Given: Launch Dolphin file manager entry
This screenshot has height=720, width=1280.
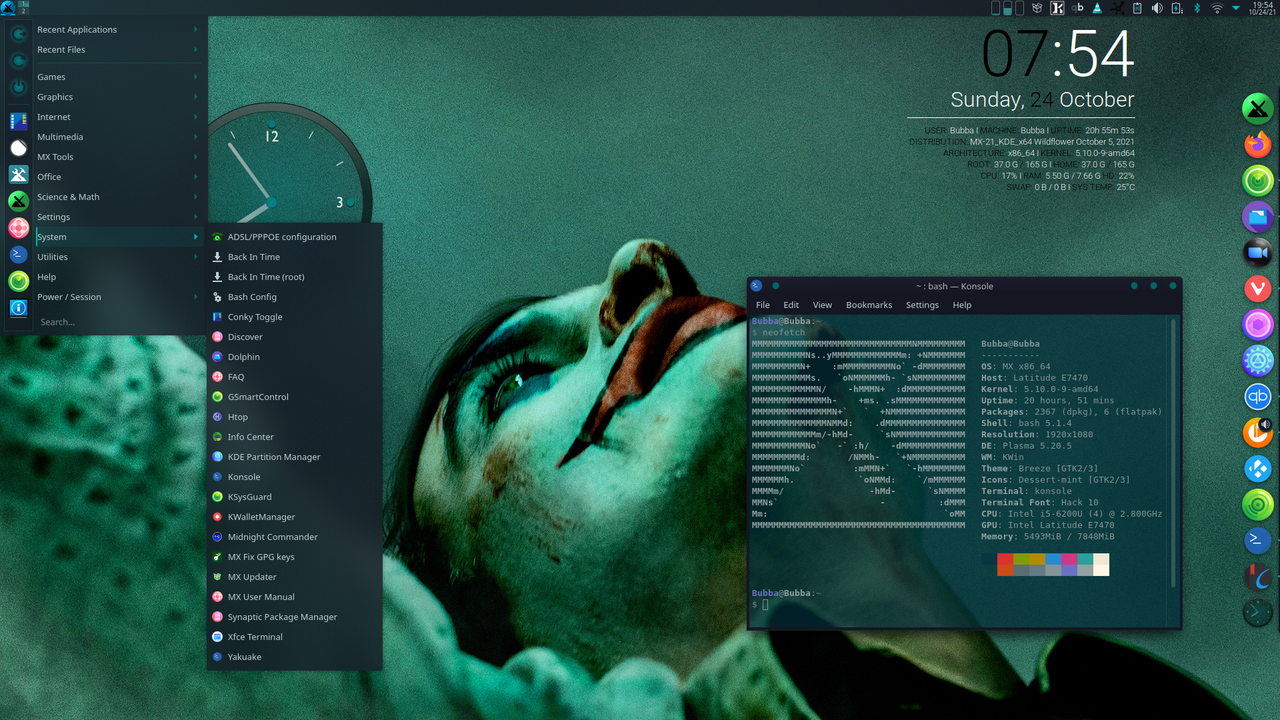Looking at the screenshot, I should [x=294, y=357].
